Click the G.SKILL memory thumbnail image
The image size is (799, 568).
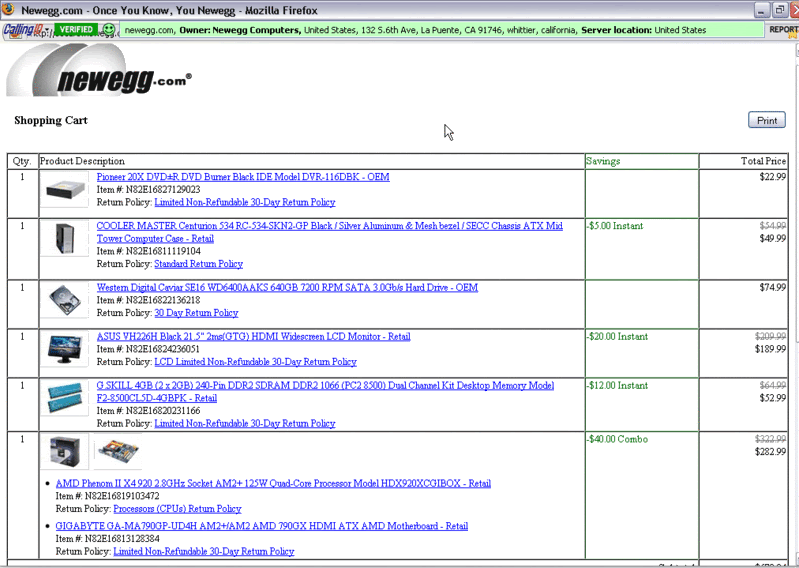click(65, 398)
